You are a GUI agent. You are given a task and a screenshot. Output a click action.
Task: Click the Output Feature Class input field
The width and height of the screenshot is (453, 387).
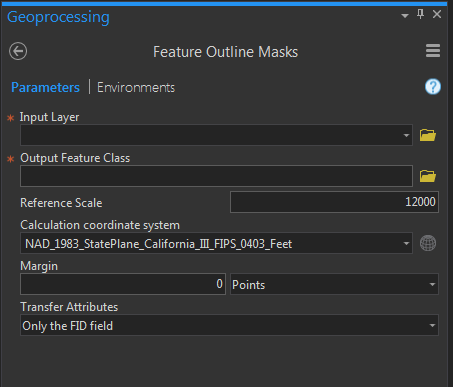click(x=216, y=176)
